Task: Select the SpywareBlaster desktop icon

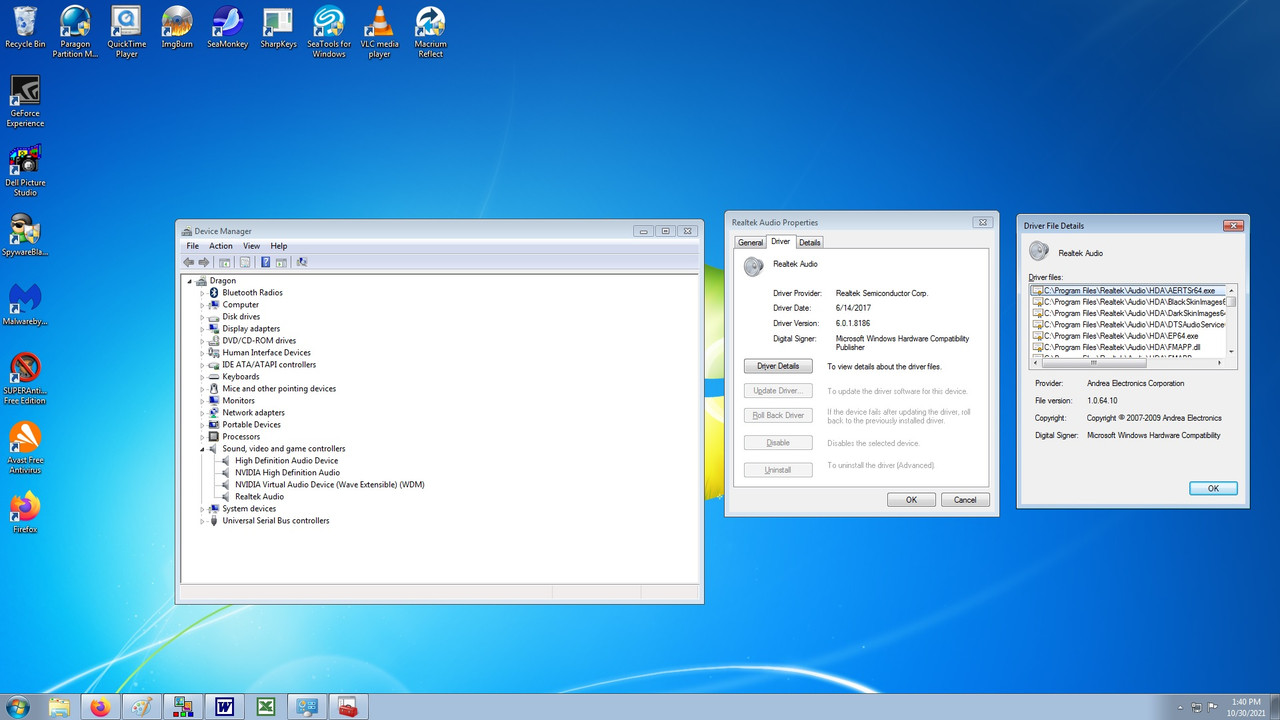Action: tap(25, 235)
